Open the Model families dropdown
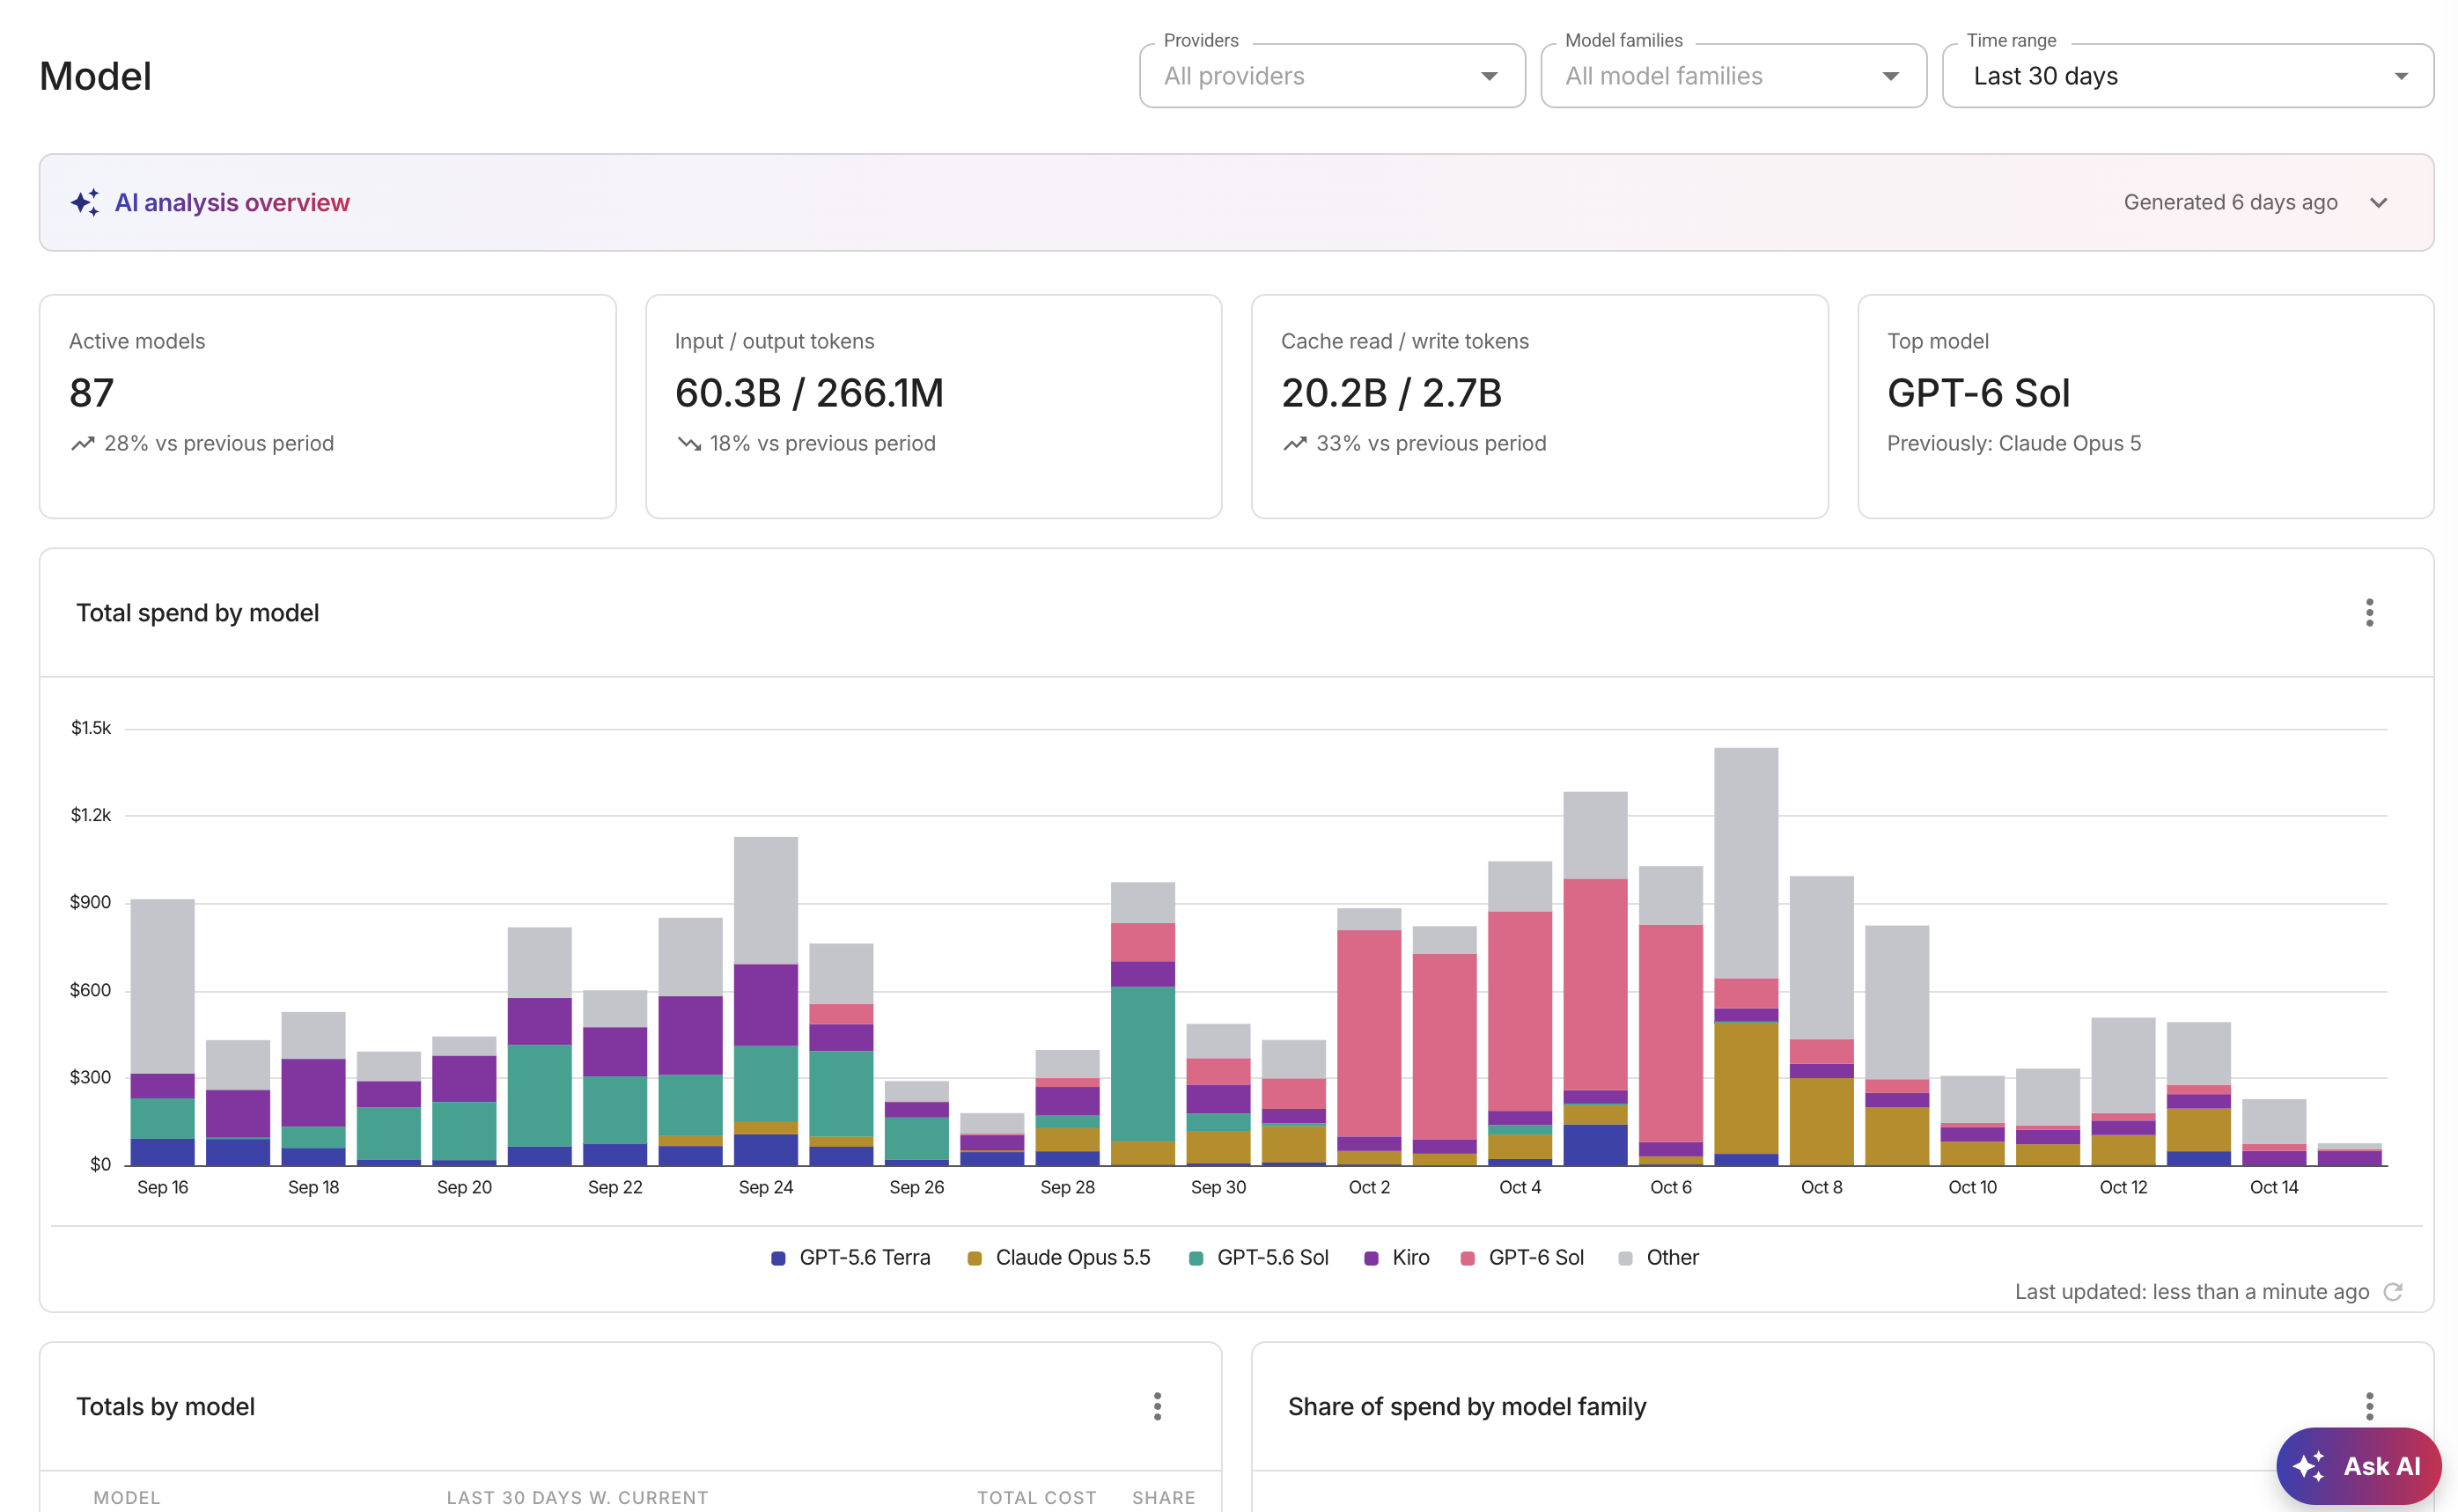The width and height of the screenshot is (2458, 1512). (1733, 76)
